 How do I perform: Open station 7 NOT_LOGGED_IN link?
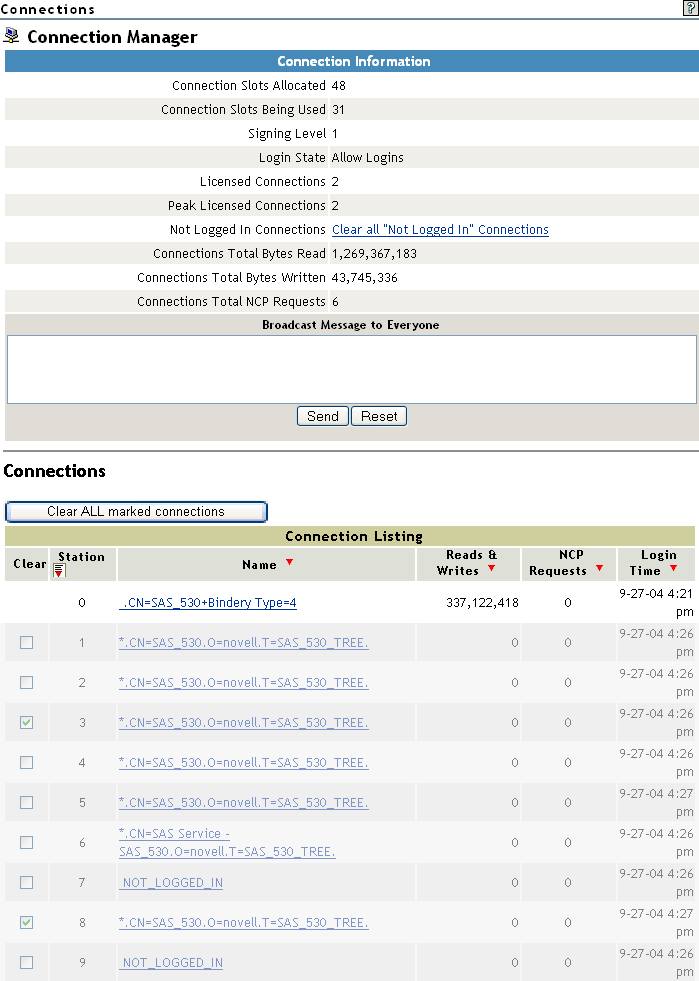[171, 883]
